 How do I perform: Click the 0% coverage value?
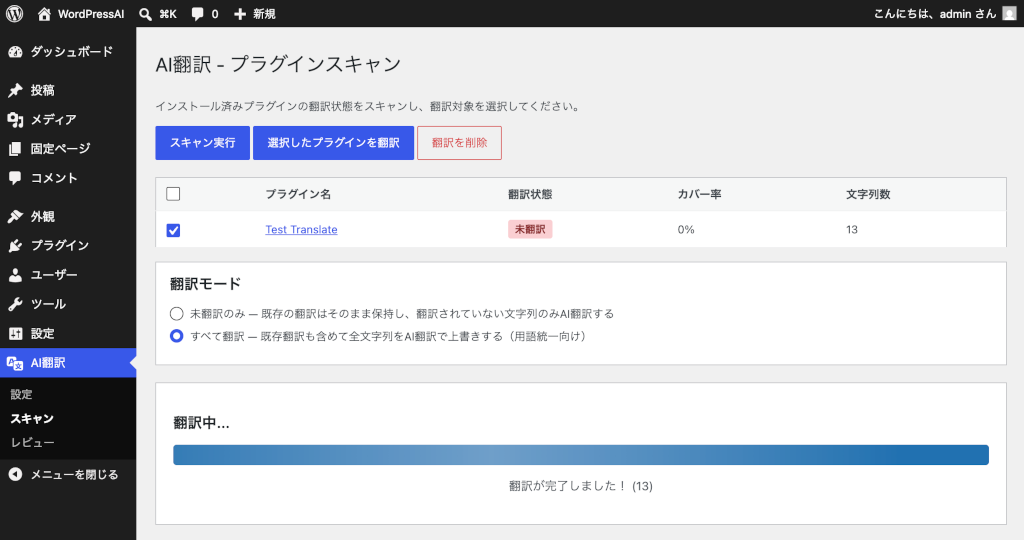[686, 229]
